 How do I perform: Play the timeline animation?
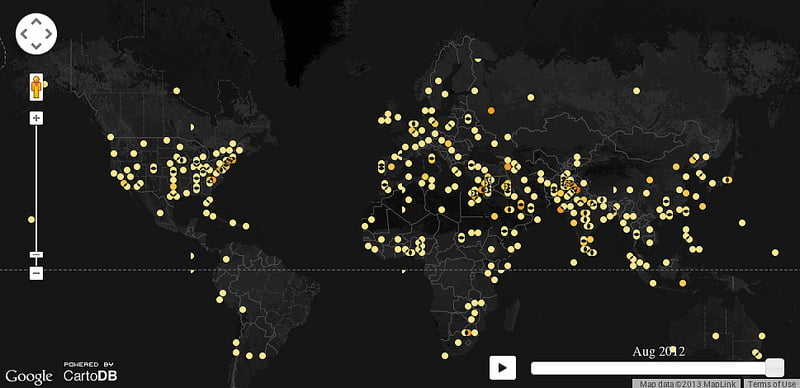point(503,368)
